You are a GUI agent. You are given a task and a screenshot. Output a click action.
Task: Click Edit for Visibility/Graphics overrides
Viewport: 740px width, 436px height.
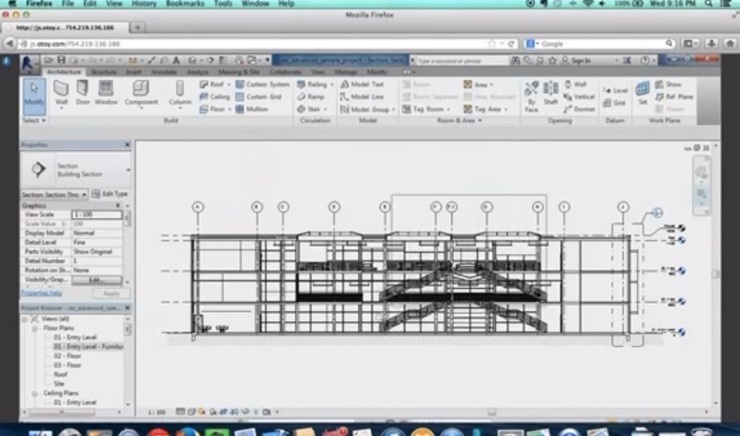96,280
